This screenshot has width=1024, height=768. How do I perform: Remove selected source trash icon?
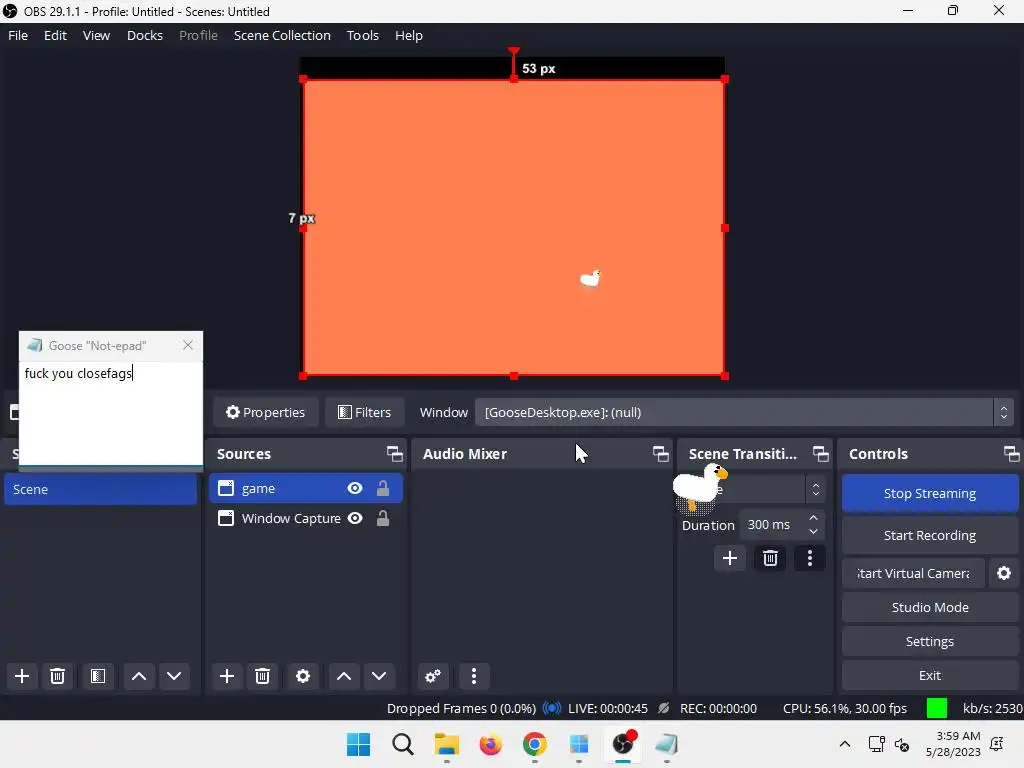[x=263, y=676]
